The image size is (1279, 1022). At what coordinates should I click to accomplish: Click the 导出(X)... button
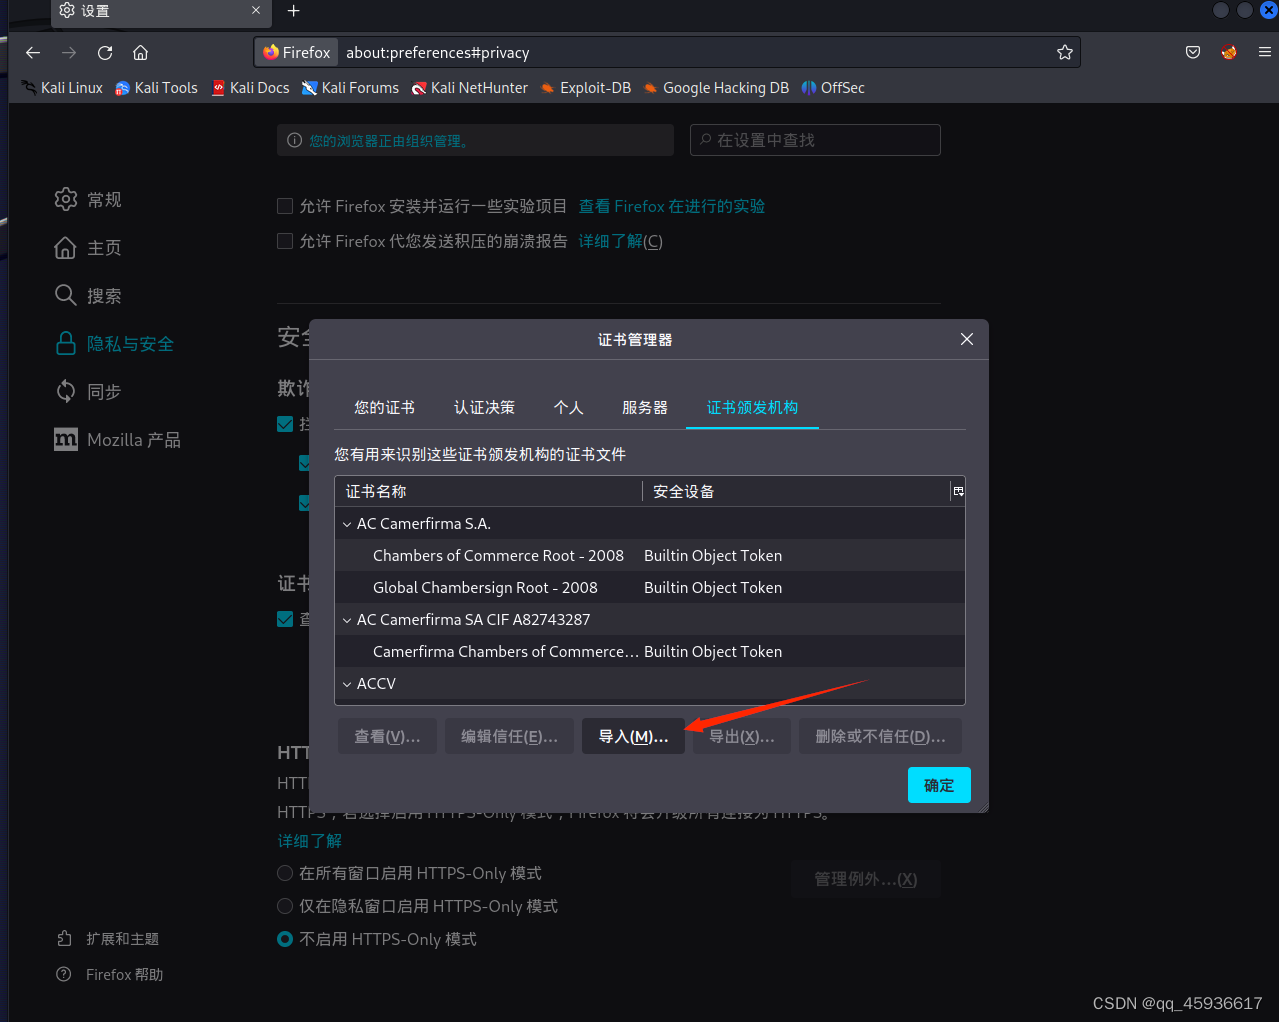click(742, 736)
